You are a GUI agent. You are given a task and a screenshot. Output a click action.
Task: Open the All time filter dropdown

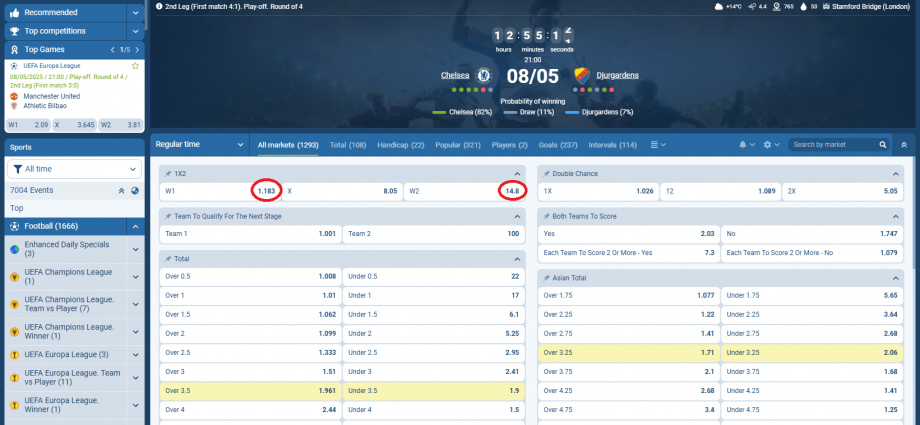(75, 169)
